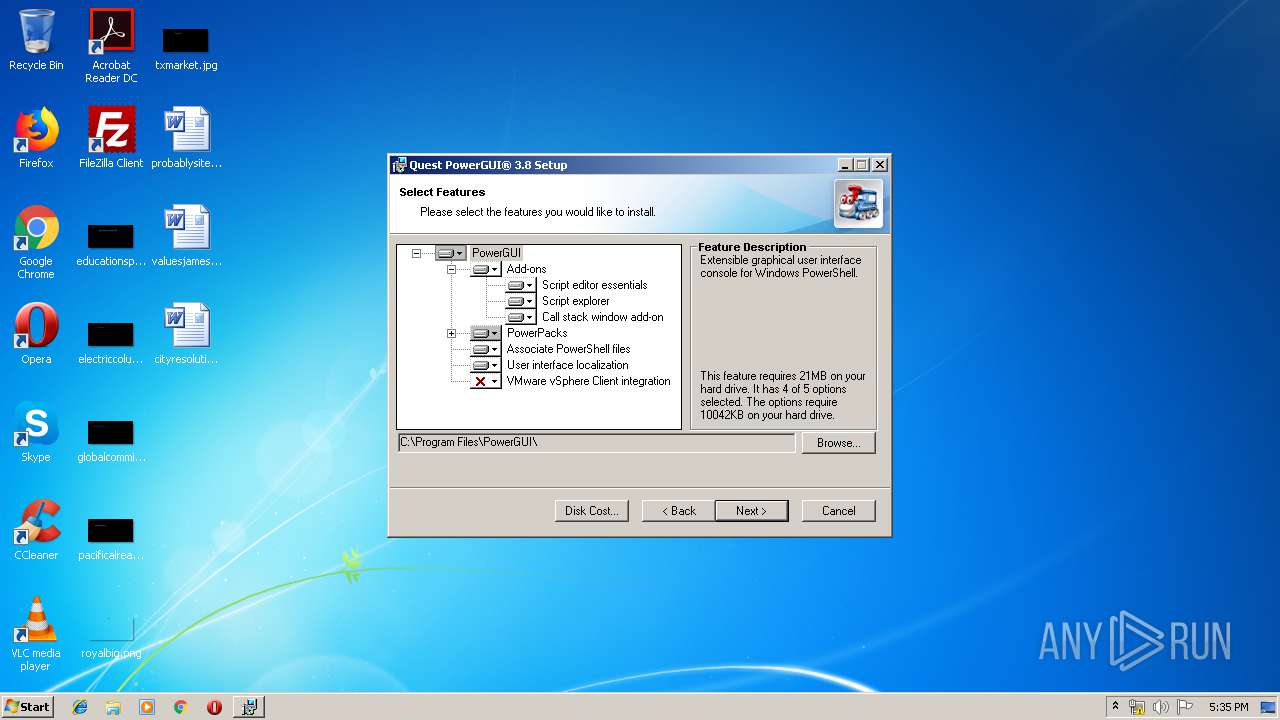Viewport: 1280px width, 720px height.
Task: Open the media player taskbar icon
Action: 147,707
